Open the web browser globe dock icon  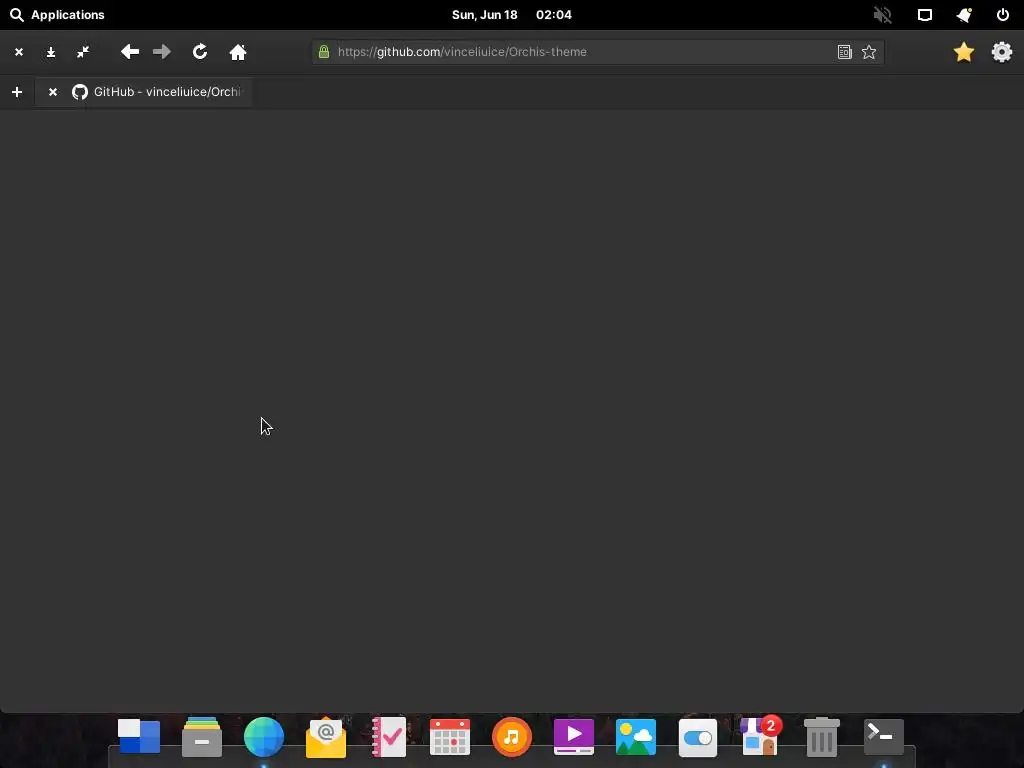point(264,737)
